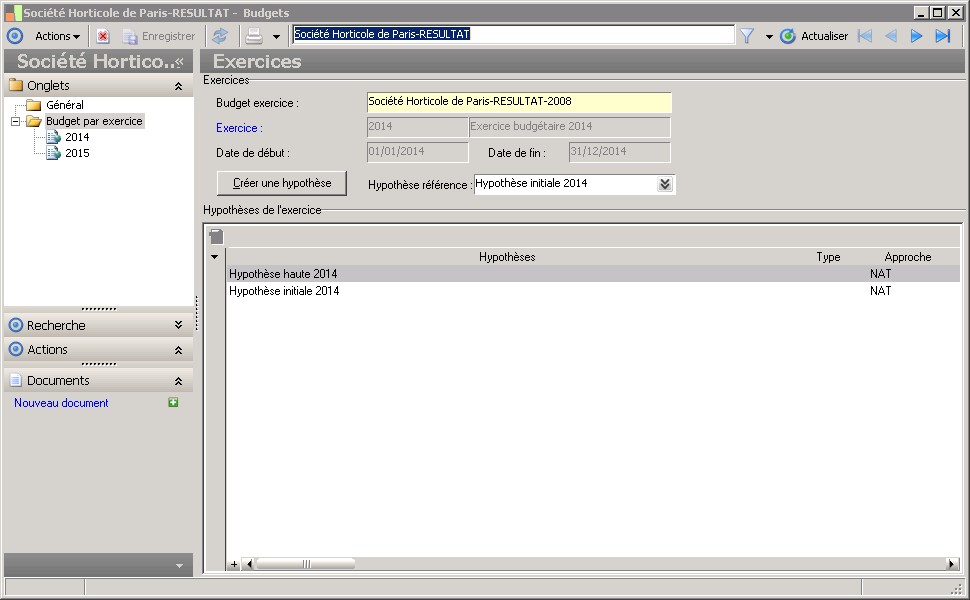Expand the Recherche panel
Viewport: 970px width, 600px height.
(x=178, y=325)
